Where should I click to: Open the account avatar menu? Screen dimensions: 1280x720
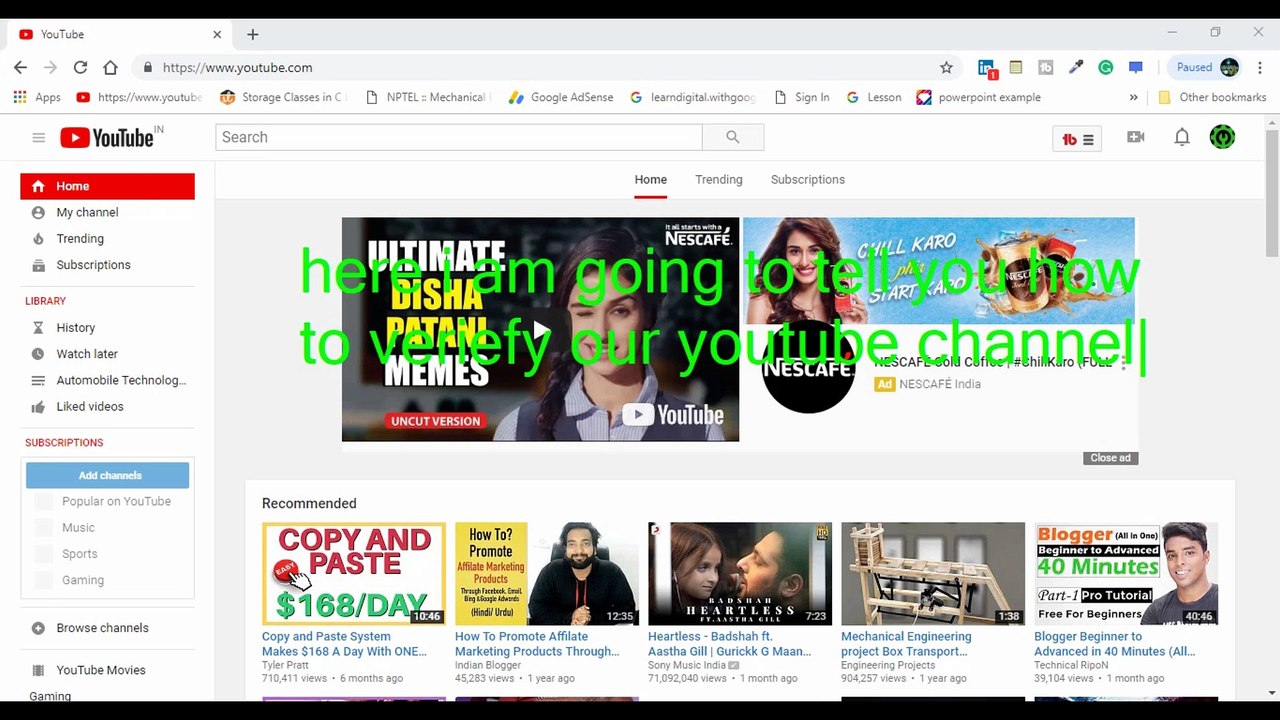(1222, 137)
